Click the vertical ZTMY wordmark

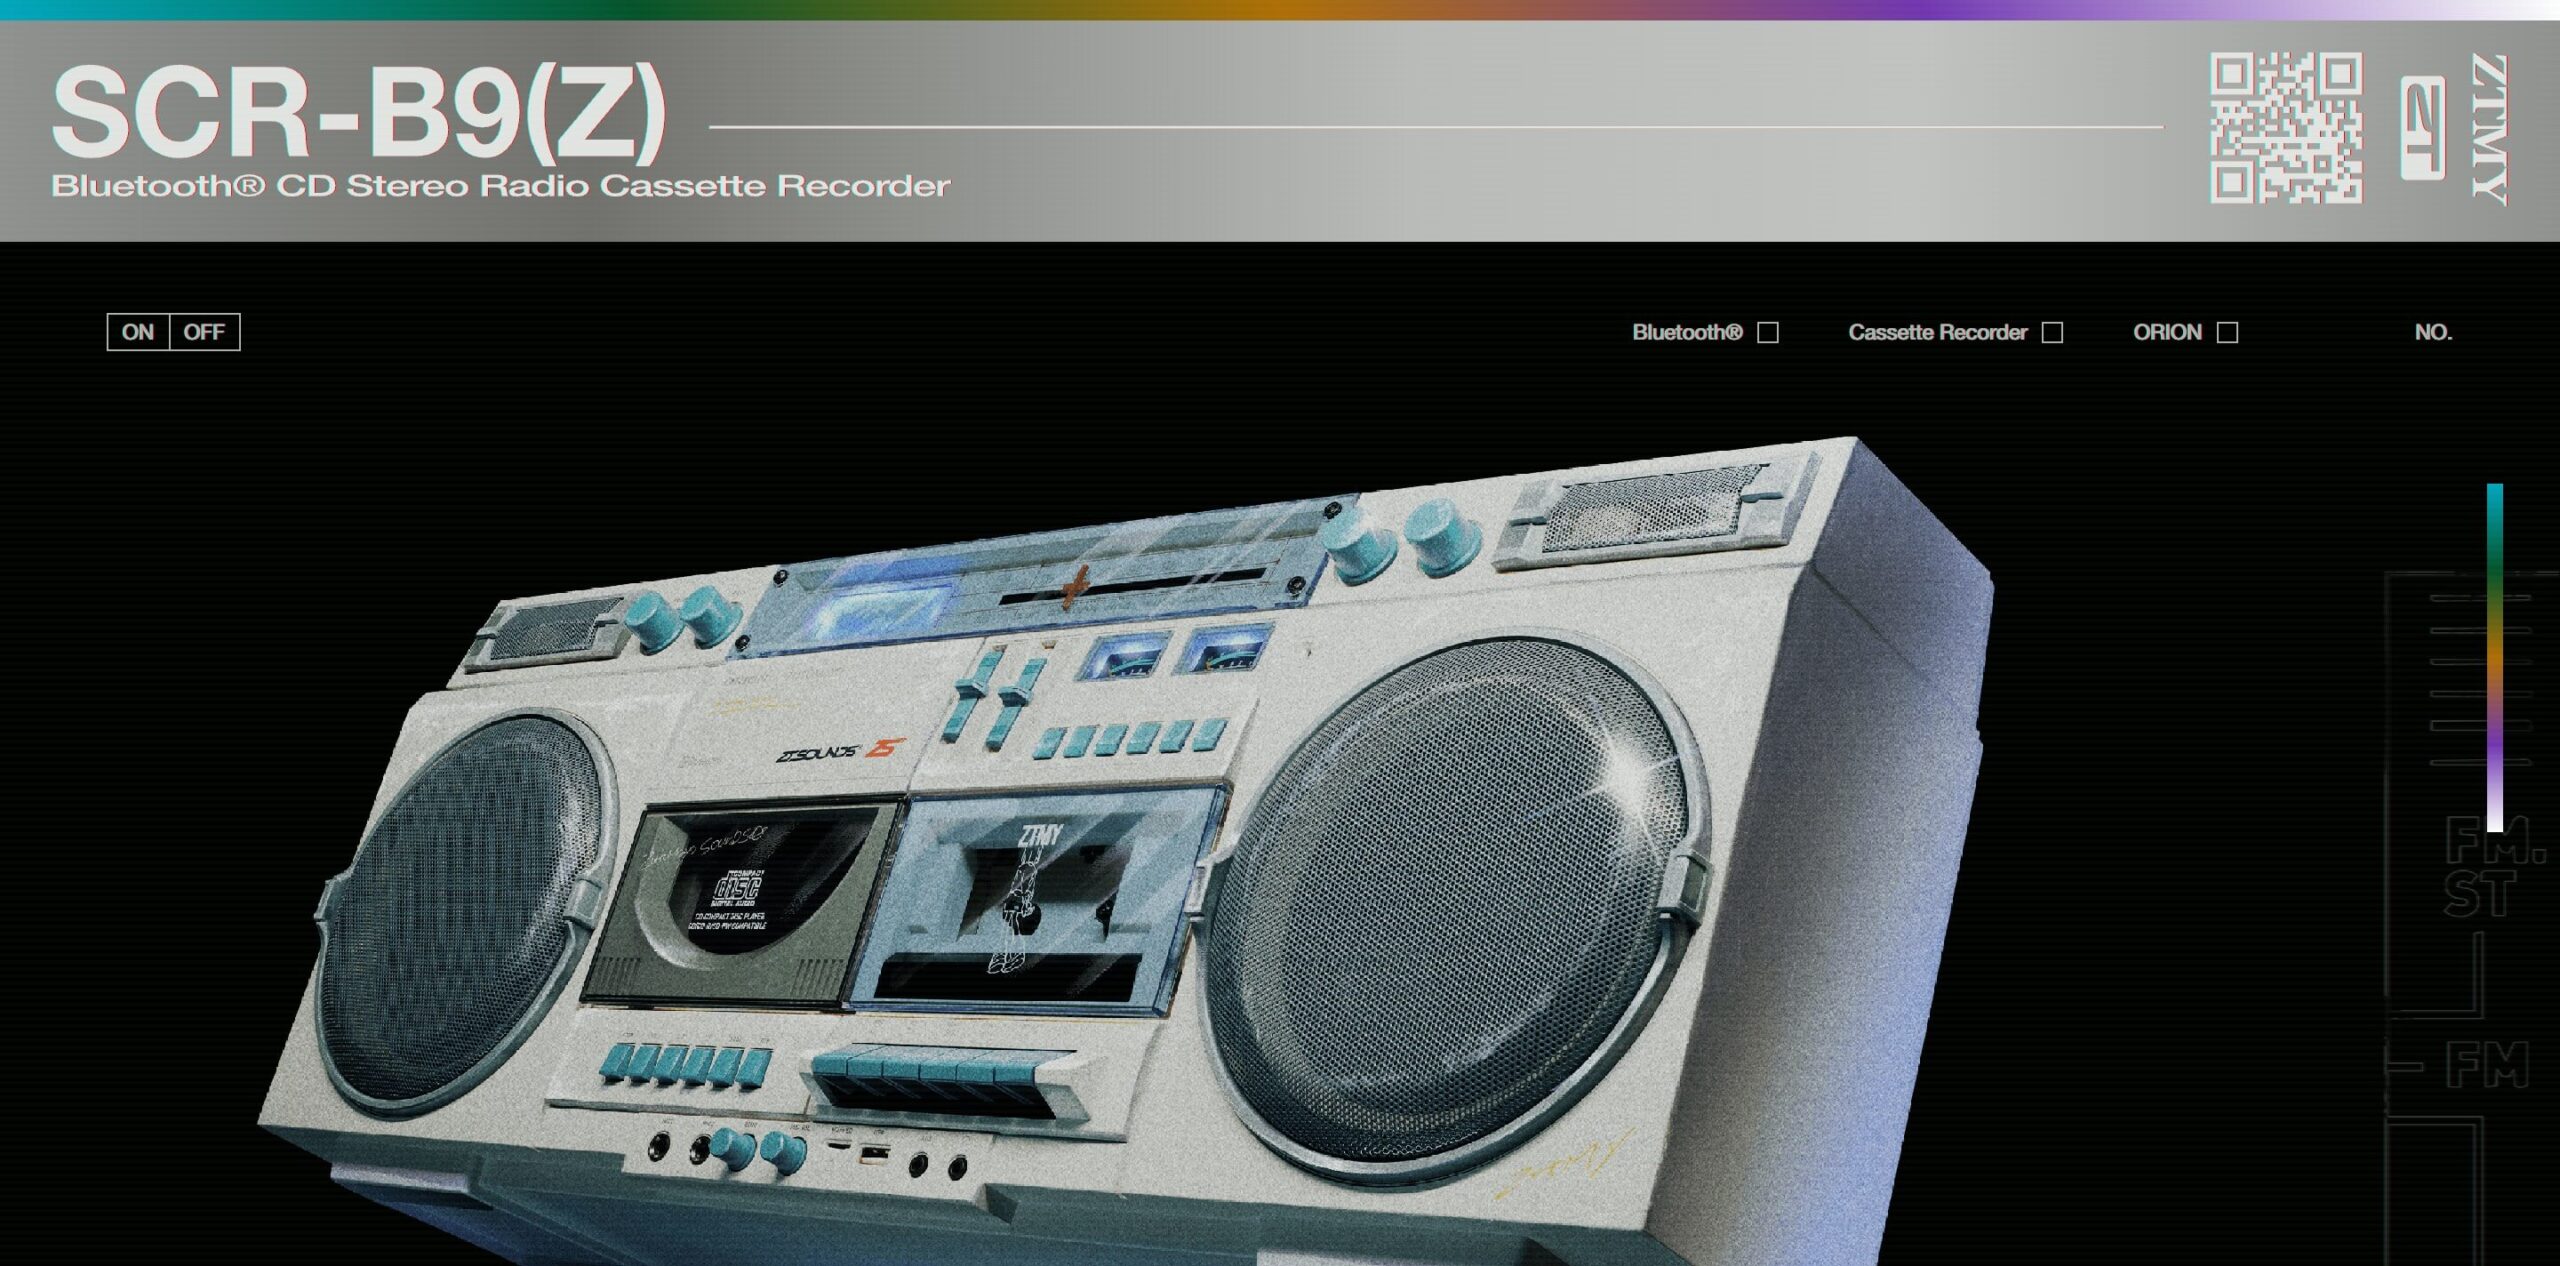click(x=2489, y=128)
